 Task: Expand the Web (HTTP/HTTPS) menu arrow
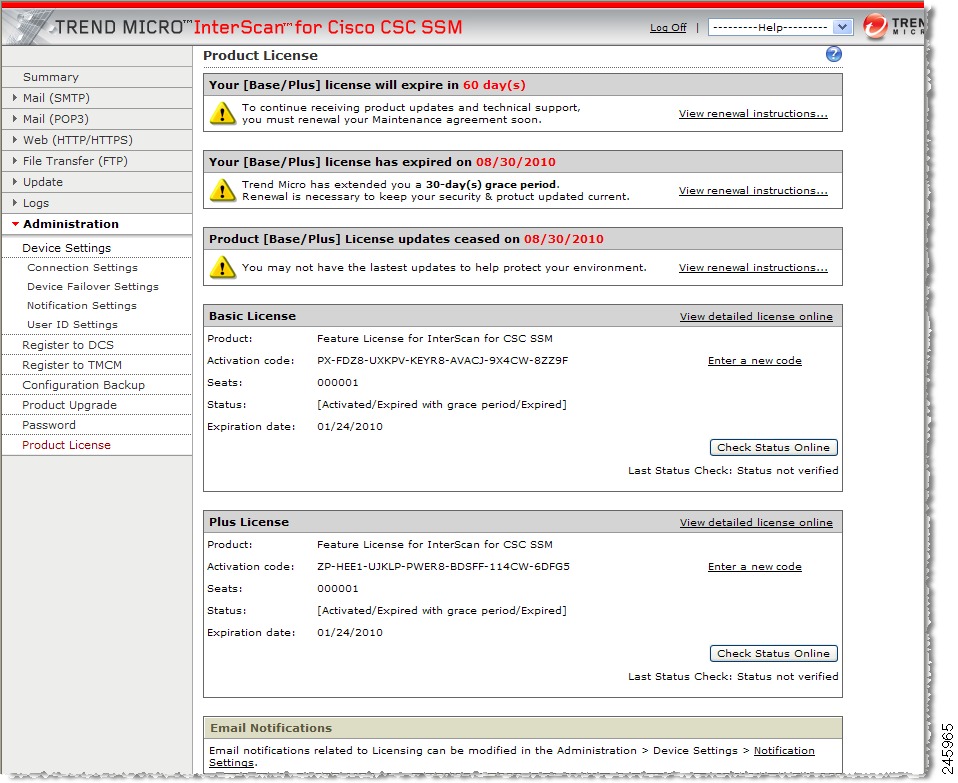click(x=15, y=140)
